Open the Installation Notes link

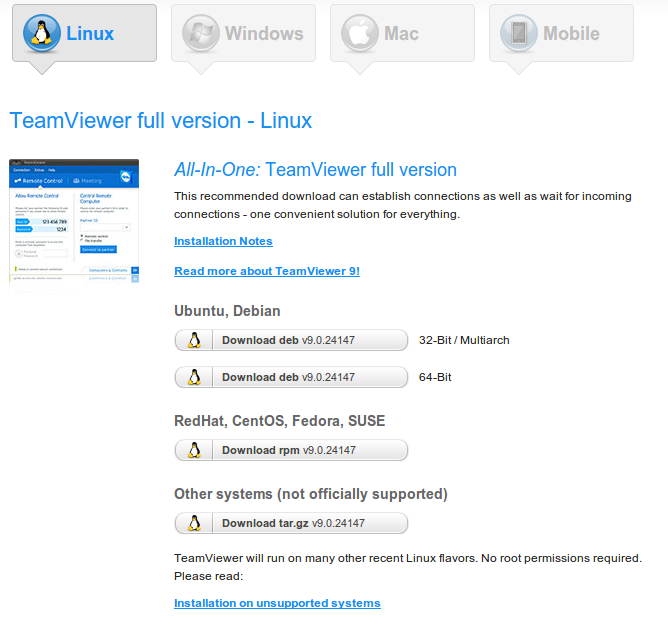(x=223, y=241)
